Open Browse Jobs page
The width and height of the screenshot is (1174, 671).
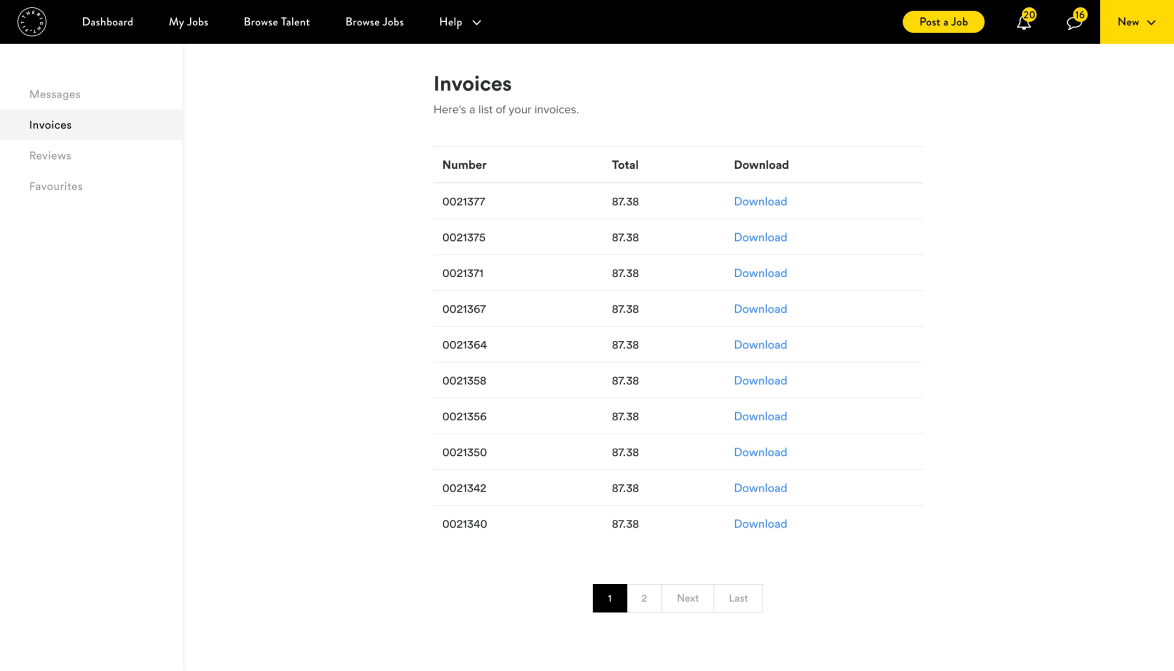pos(374,22)
